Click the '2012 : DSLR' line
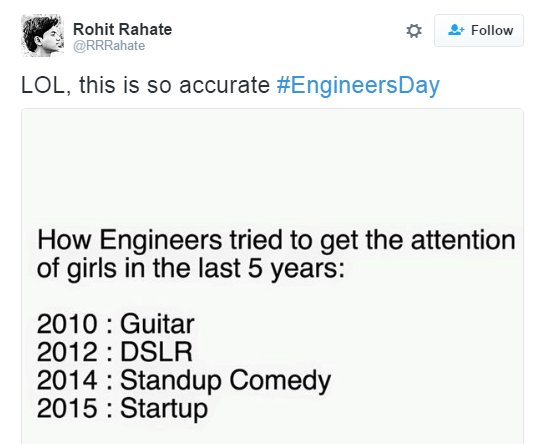The width and height of the screenshot is (547, 444). pyautogui.click(x=114, y=352)
